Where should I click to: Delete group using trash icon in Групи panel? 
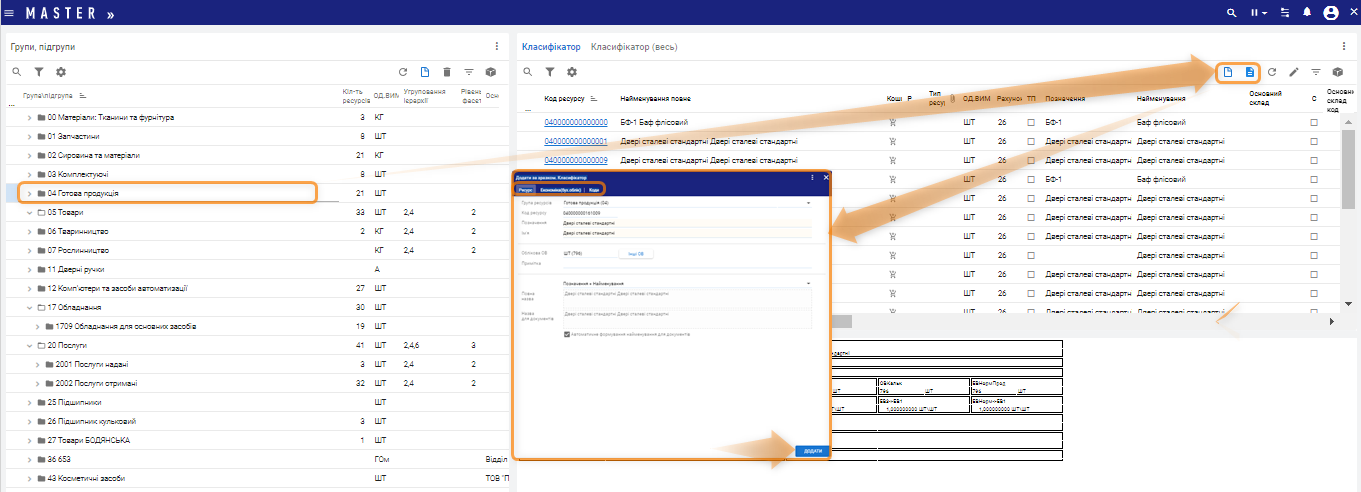tap(447, 72)
